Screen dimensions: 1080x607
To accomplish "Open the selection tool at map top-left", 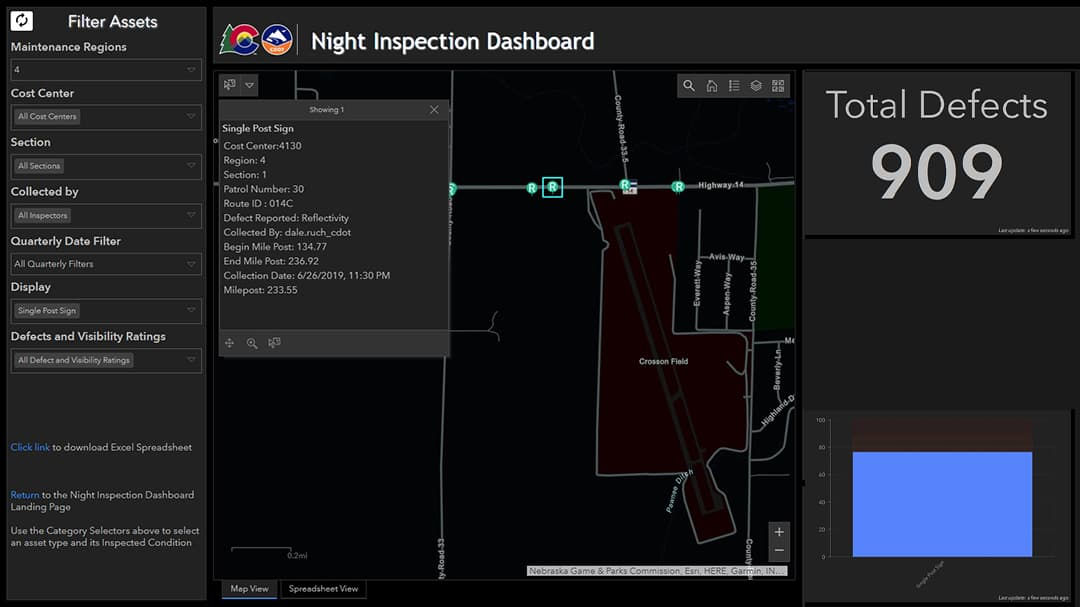I will [x=230, y=85].
